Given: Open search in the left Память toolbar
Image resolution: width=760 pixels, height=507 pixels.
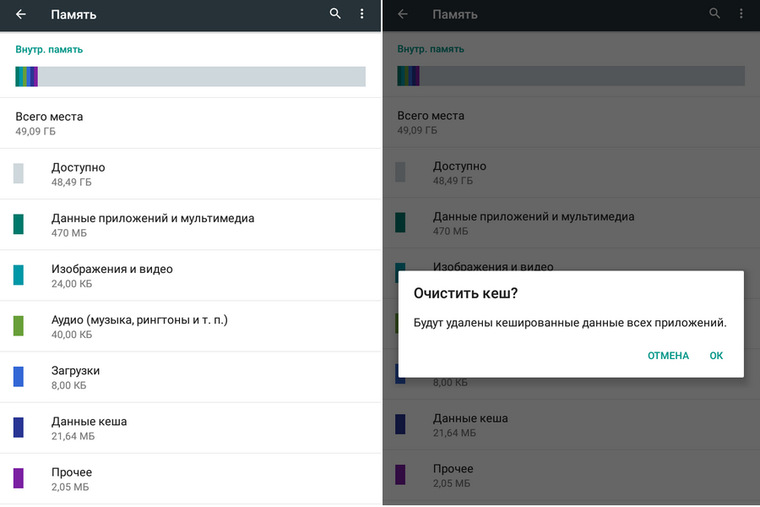Looking at the screenshot, I should pyautogui.click(x=335, y=14).
